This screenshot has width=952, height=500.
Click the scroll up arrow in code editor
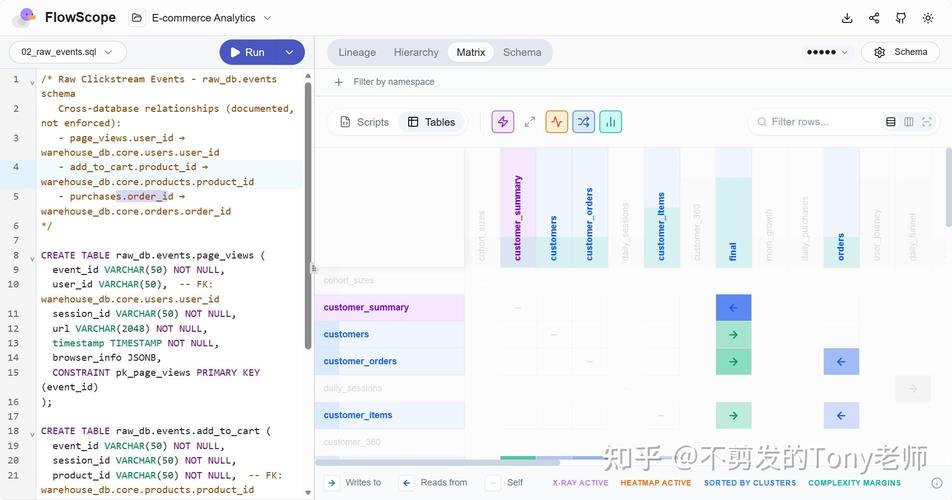(x=308, y=76)
